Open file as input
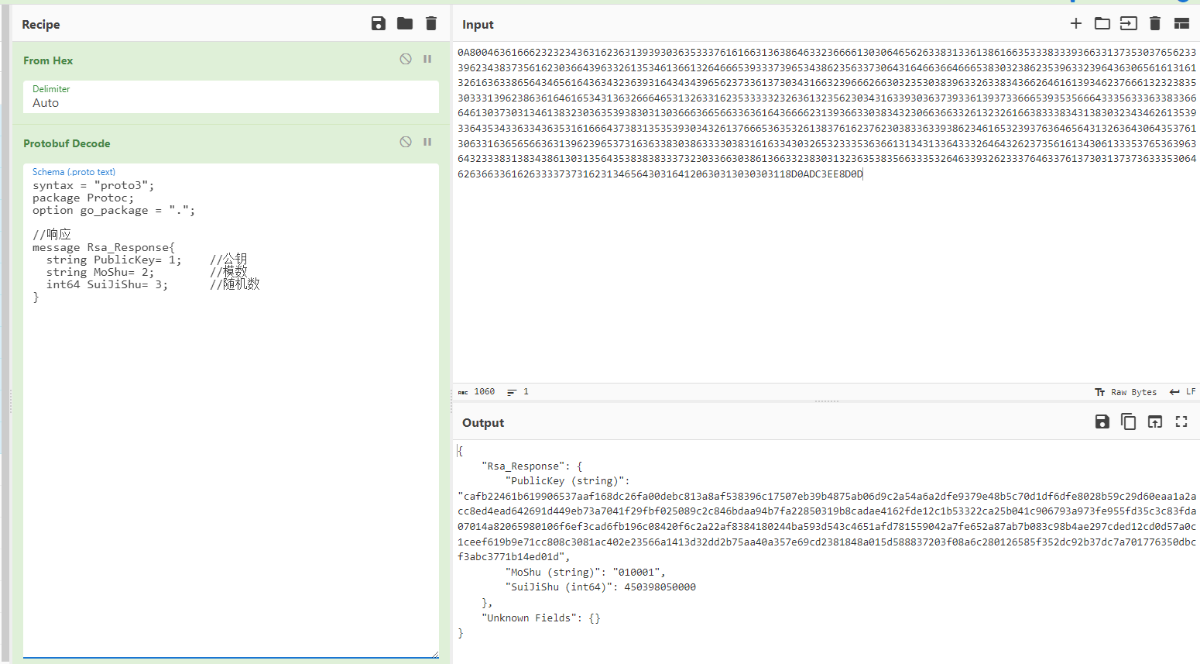This screenshot has width=1200, height=664. (x=1128, y=24)
